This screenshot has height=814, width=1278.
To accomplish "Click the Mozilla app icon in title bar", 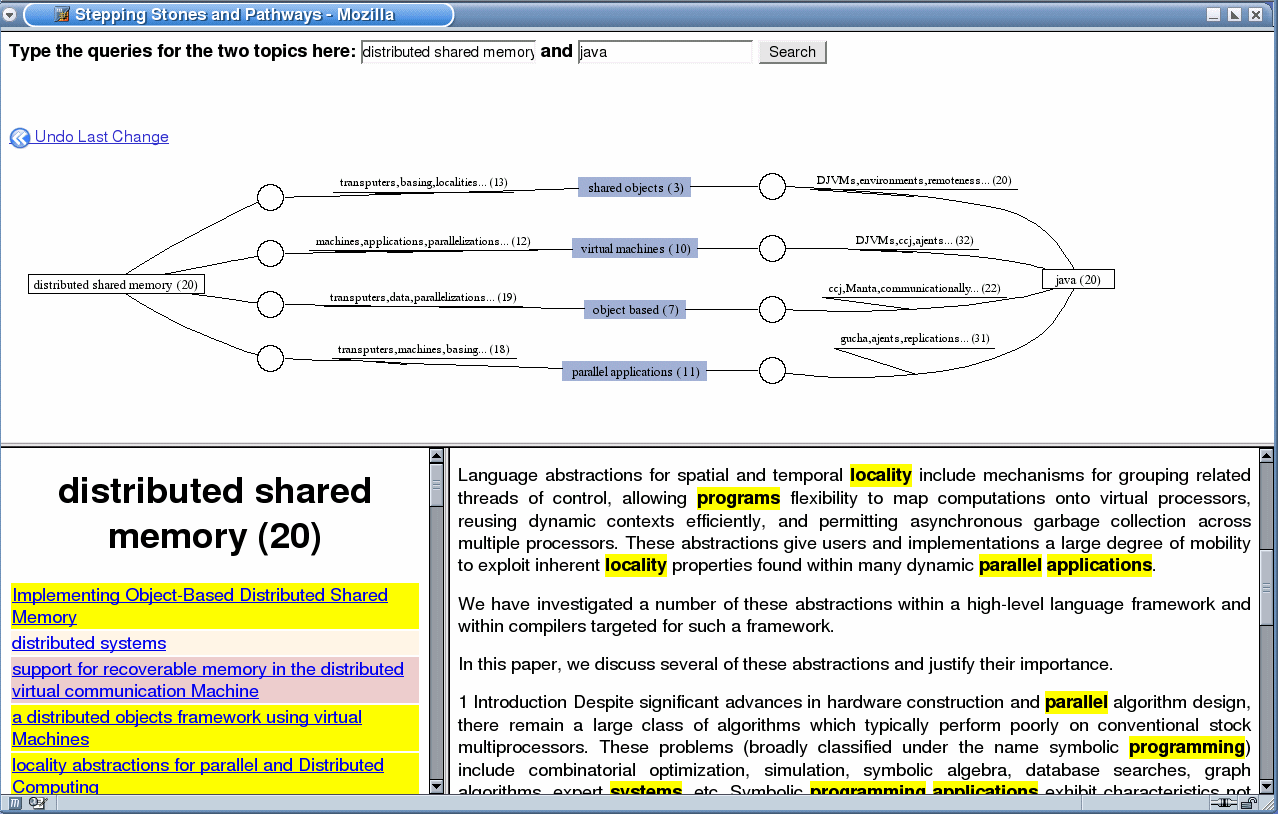I will [62, 14].
